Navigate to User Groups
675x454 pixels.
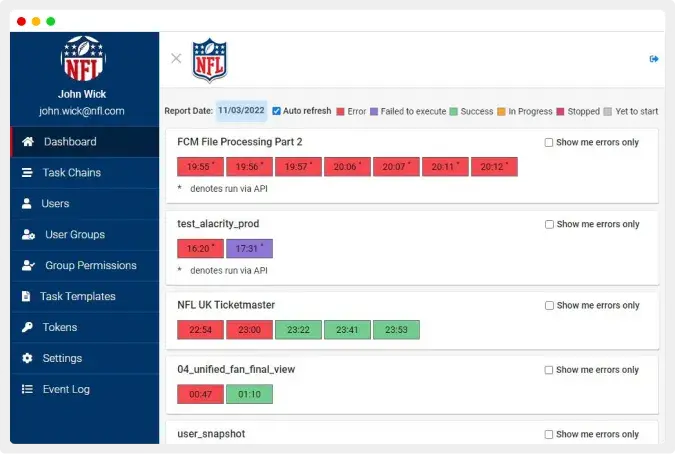coord(84,235)
